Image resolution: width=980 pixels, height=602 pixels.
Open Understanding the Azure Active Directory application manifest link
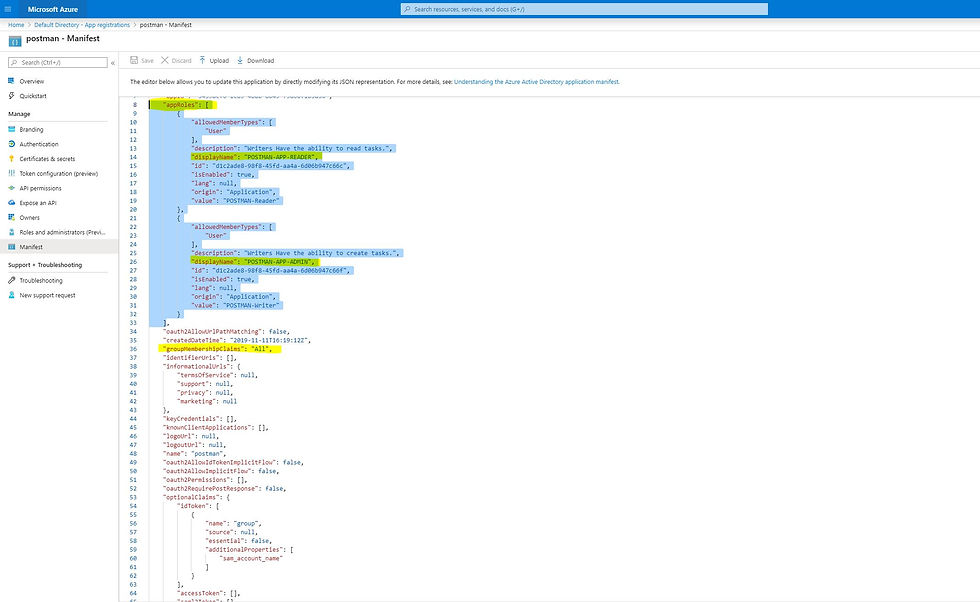536,82
